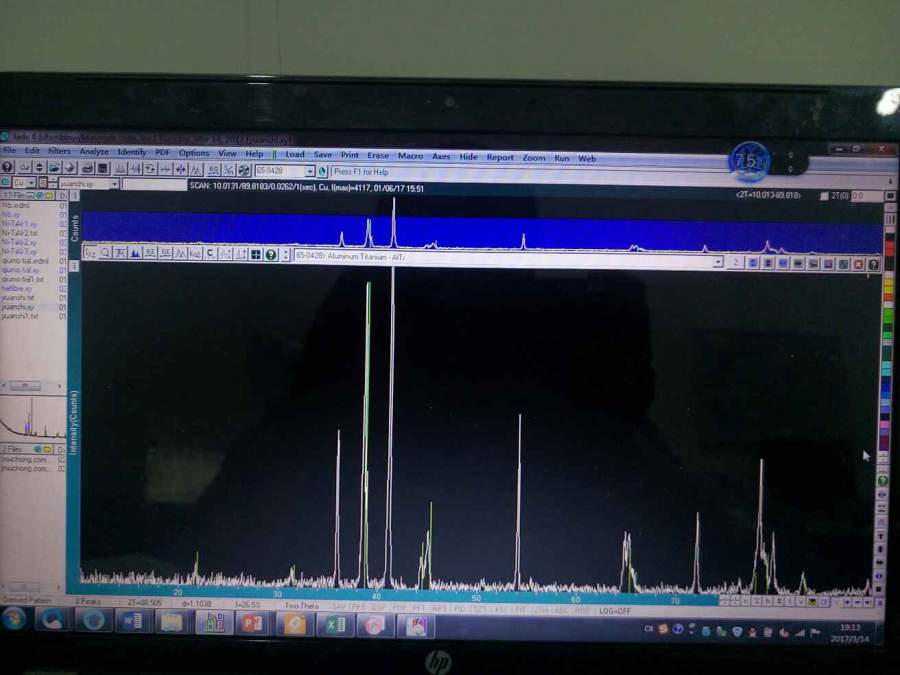Click the blue globe icon next to PDF number box

click(x=323, y=171)
